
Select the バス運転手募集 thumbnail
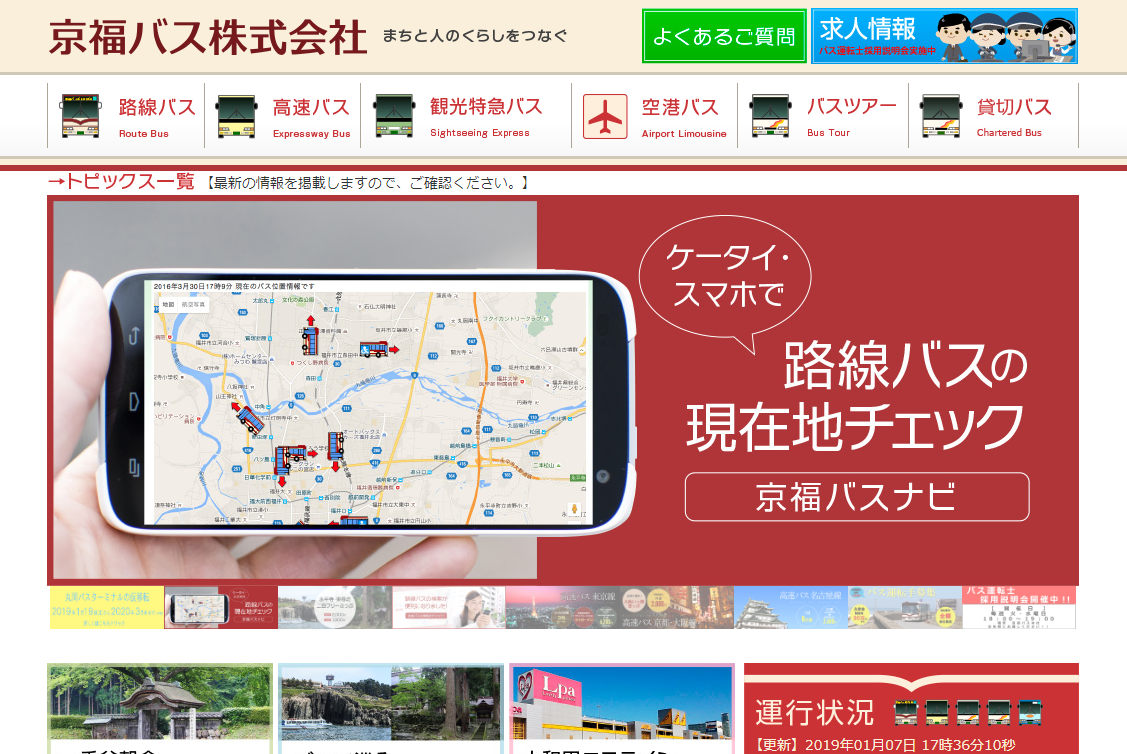tap(905, 607)
